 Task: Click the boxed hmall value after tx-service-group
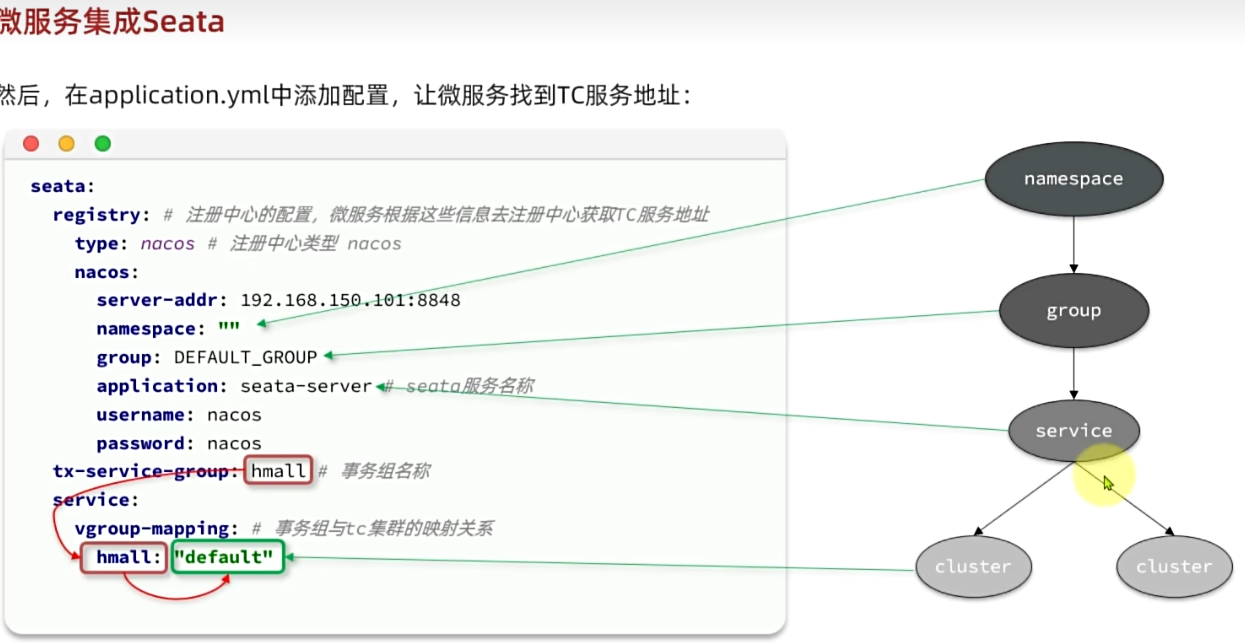pyautogui.click(x=279, y=471)
